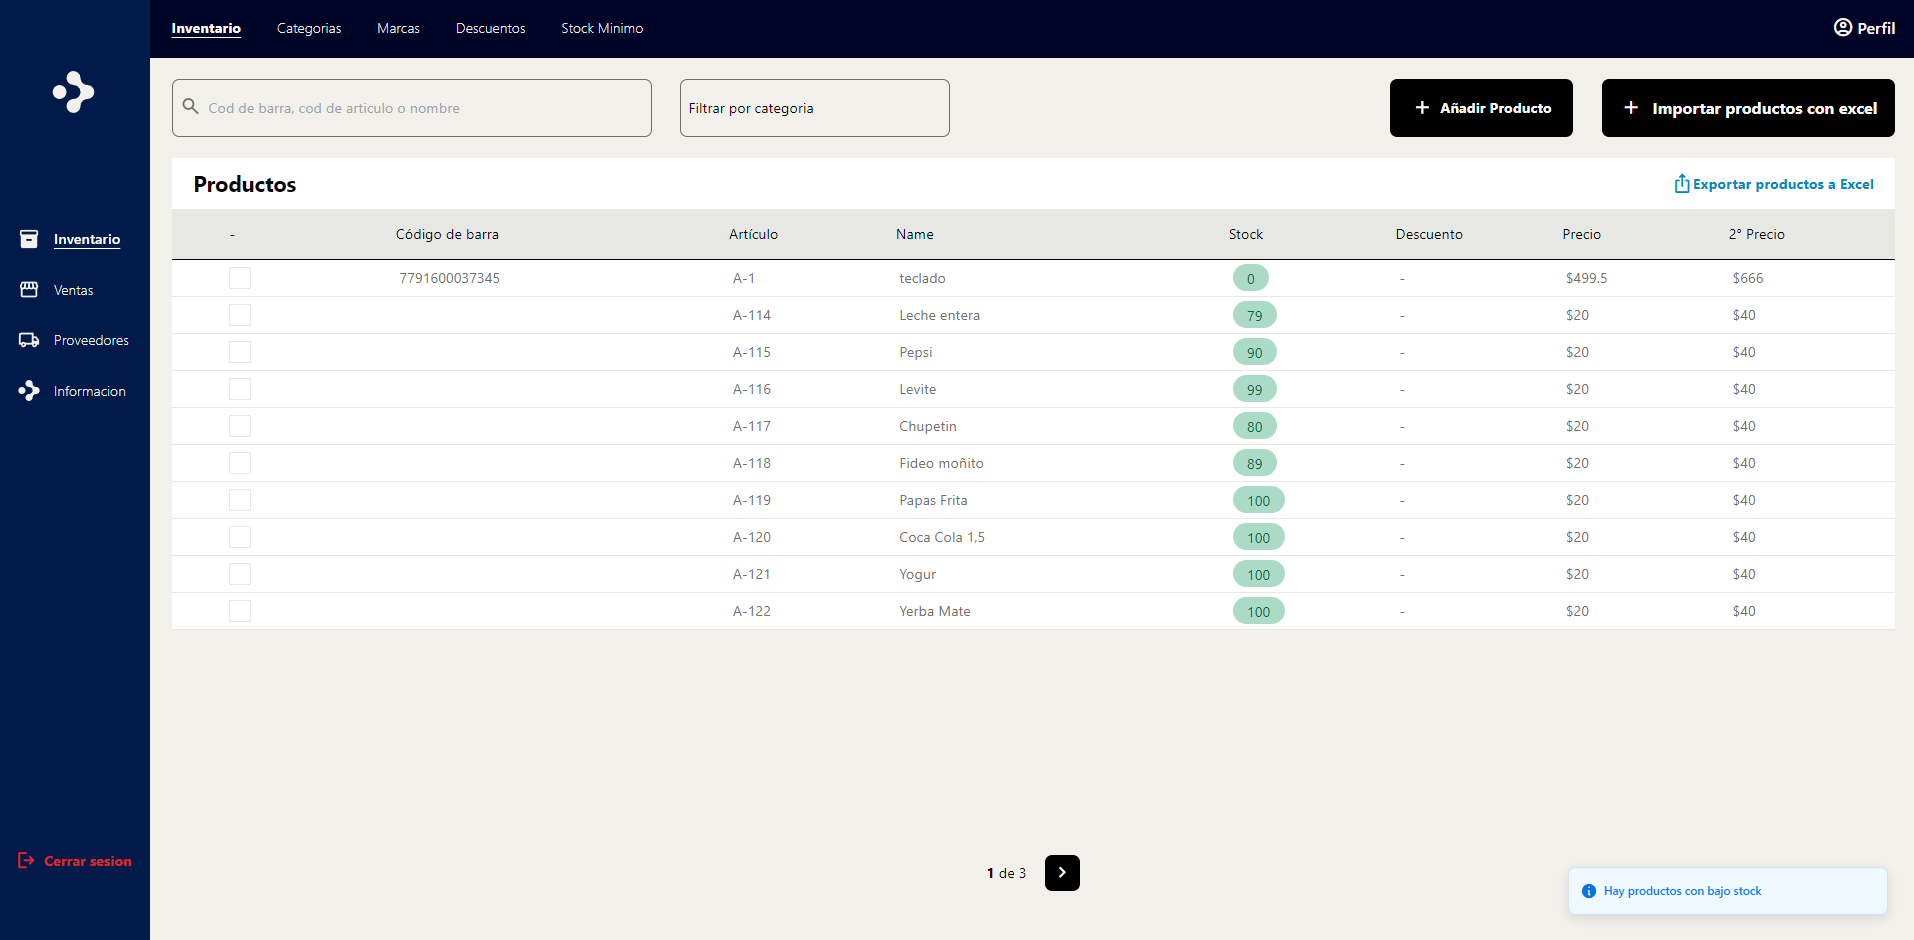The width and height of the screenshot is (1914, 940).
Task: Select the Pepsi row checkbox
Action: point(240,352)
